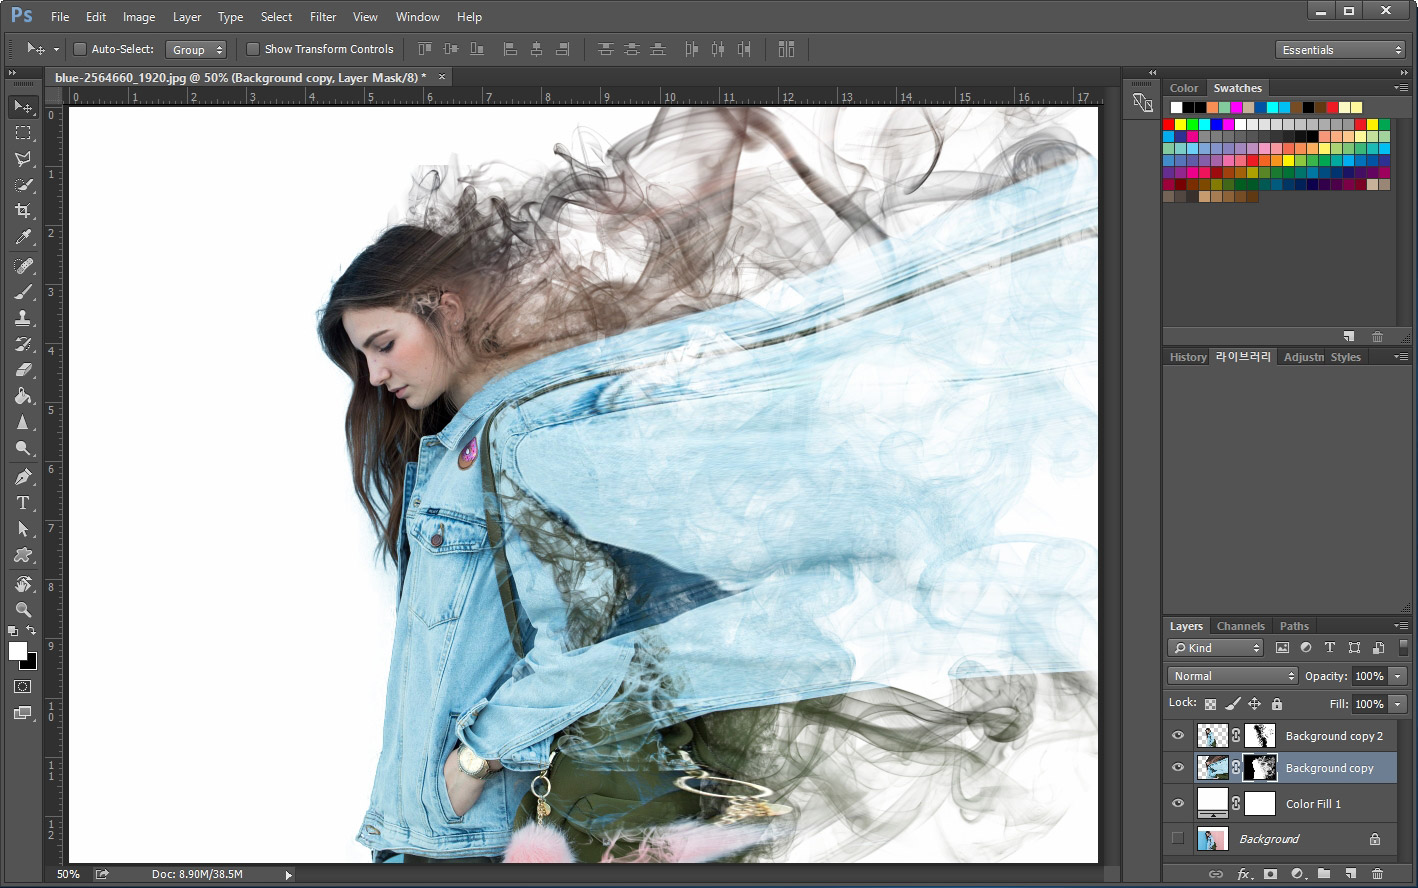
Task: Add a layer mask from Layers footer
Action: point(1270,874)
